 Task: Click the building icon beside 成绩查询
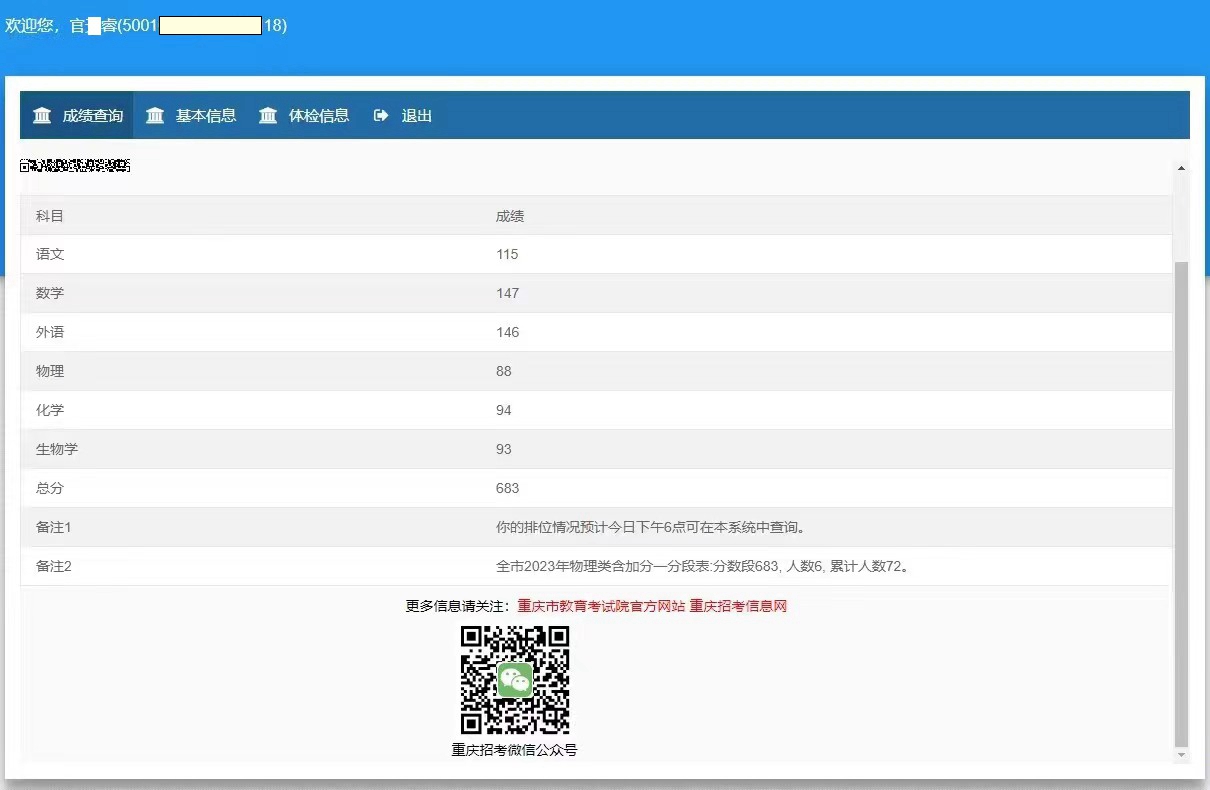coord(42,116)
